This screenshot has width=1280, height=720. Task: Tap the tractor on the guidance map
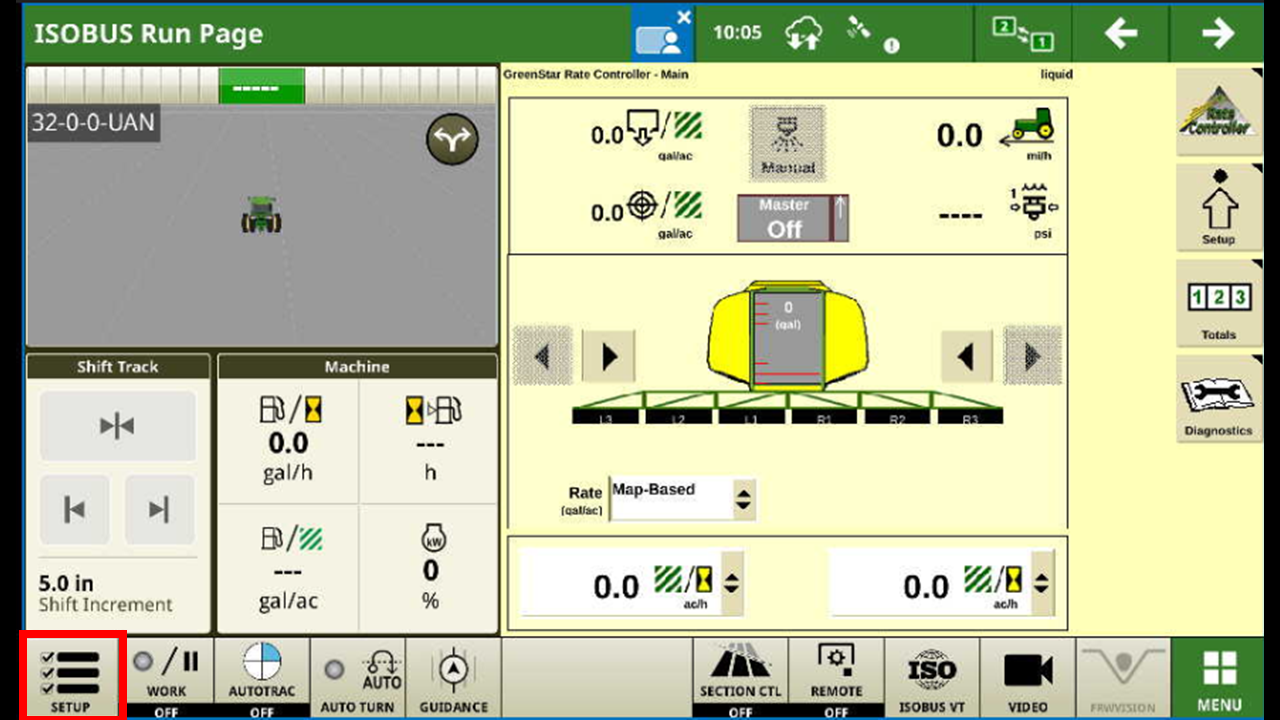tap(261, 214)
